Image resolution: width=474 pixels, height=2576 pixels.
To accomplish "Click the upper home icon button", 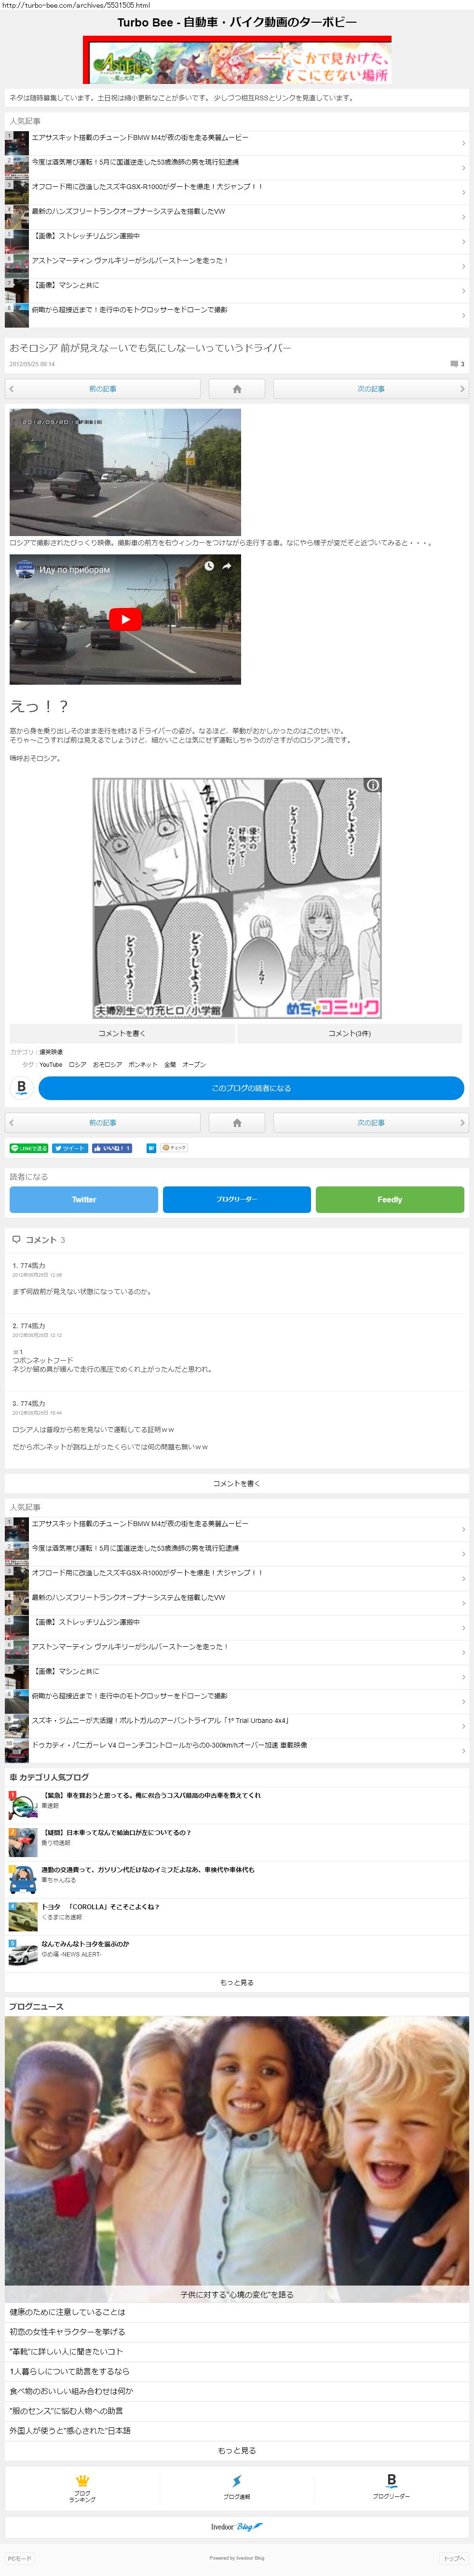I will click(237, 389).
